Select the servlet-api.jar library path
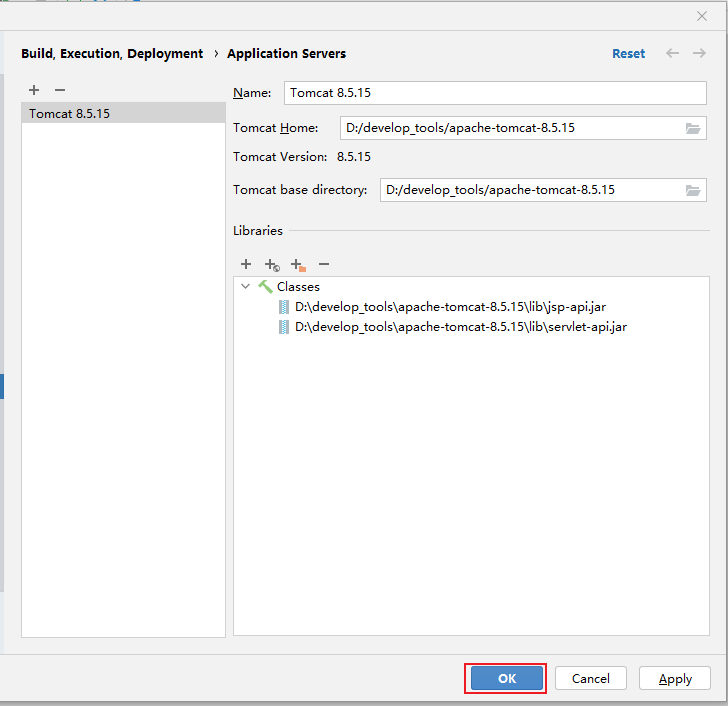Image resolution: width=728 pixels, height=706 pixels. 461,327
